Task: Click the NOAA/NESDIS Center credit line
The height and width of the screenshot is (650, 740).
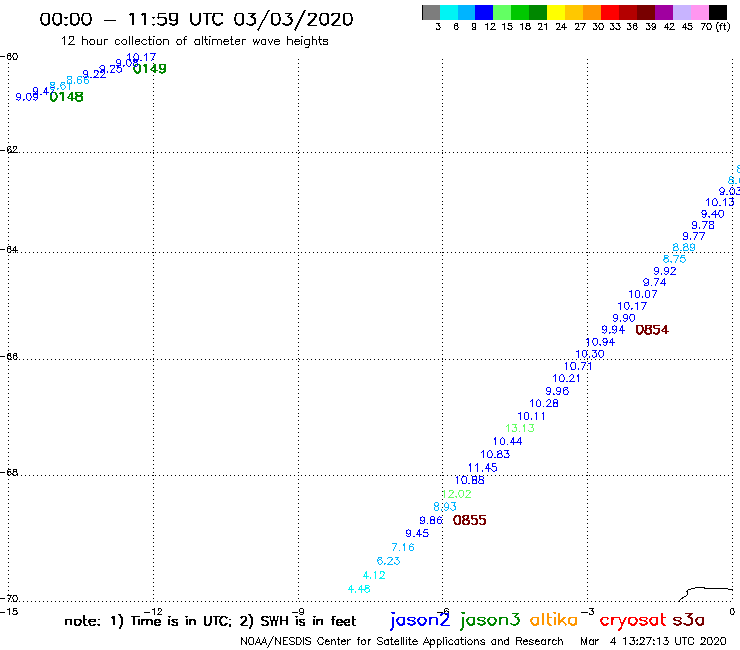Action: click(402, 642)
